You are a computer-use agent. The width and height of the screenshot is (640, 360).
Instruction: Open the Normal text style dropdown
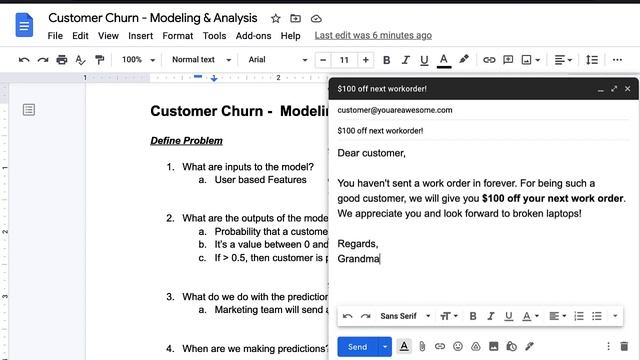(201, 60)
